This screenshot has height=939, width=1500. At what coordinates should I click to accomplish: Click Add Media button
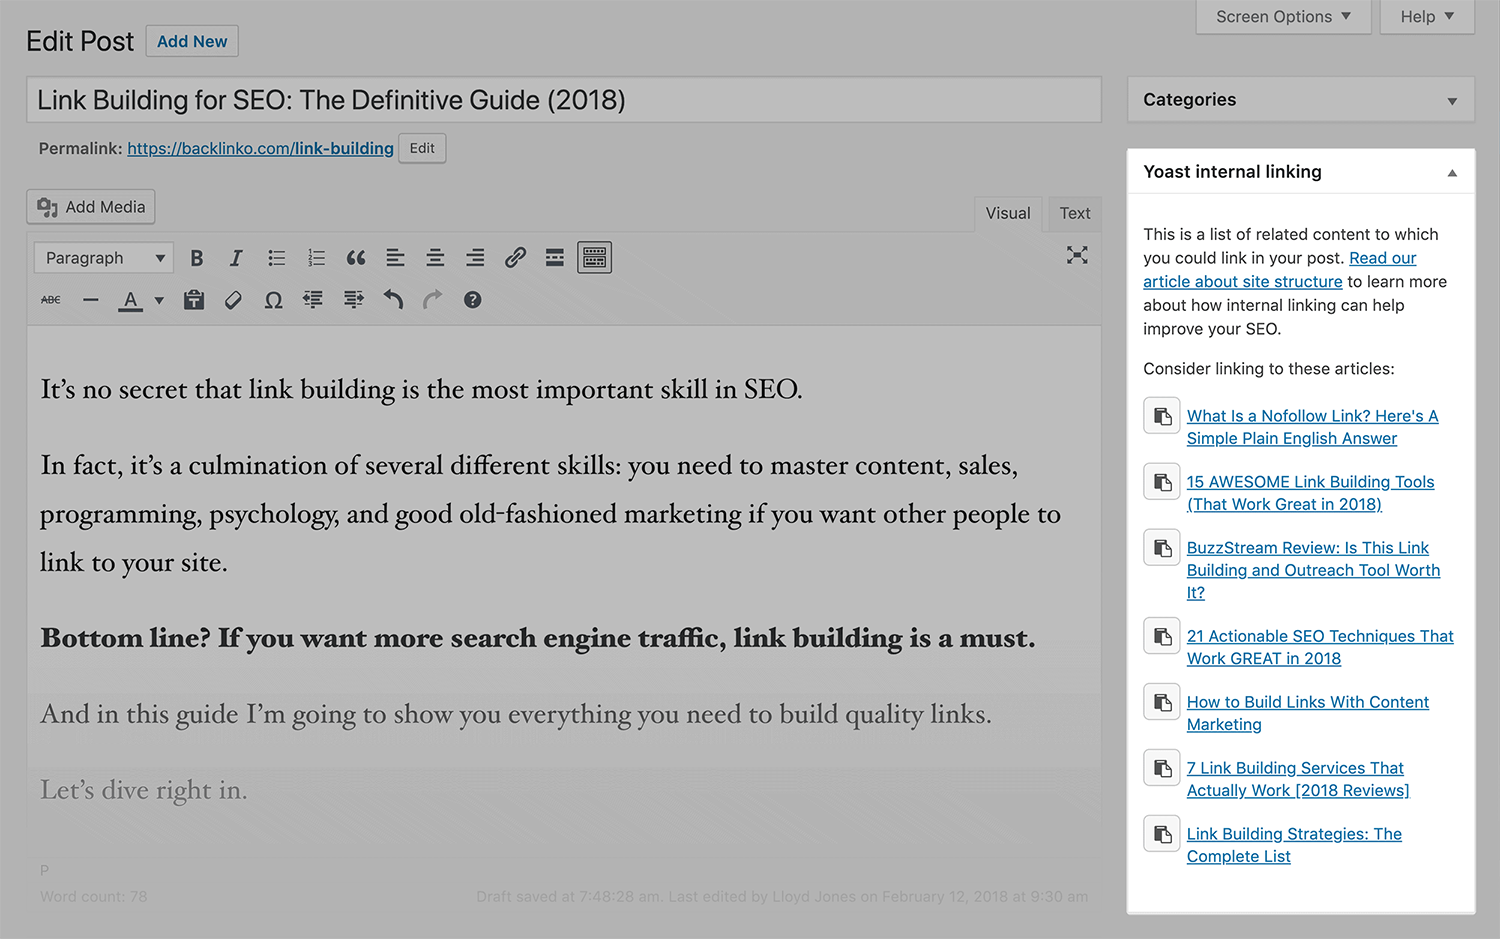pyautogui.click(x=91, y=207)
